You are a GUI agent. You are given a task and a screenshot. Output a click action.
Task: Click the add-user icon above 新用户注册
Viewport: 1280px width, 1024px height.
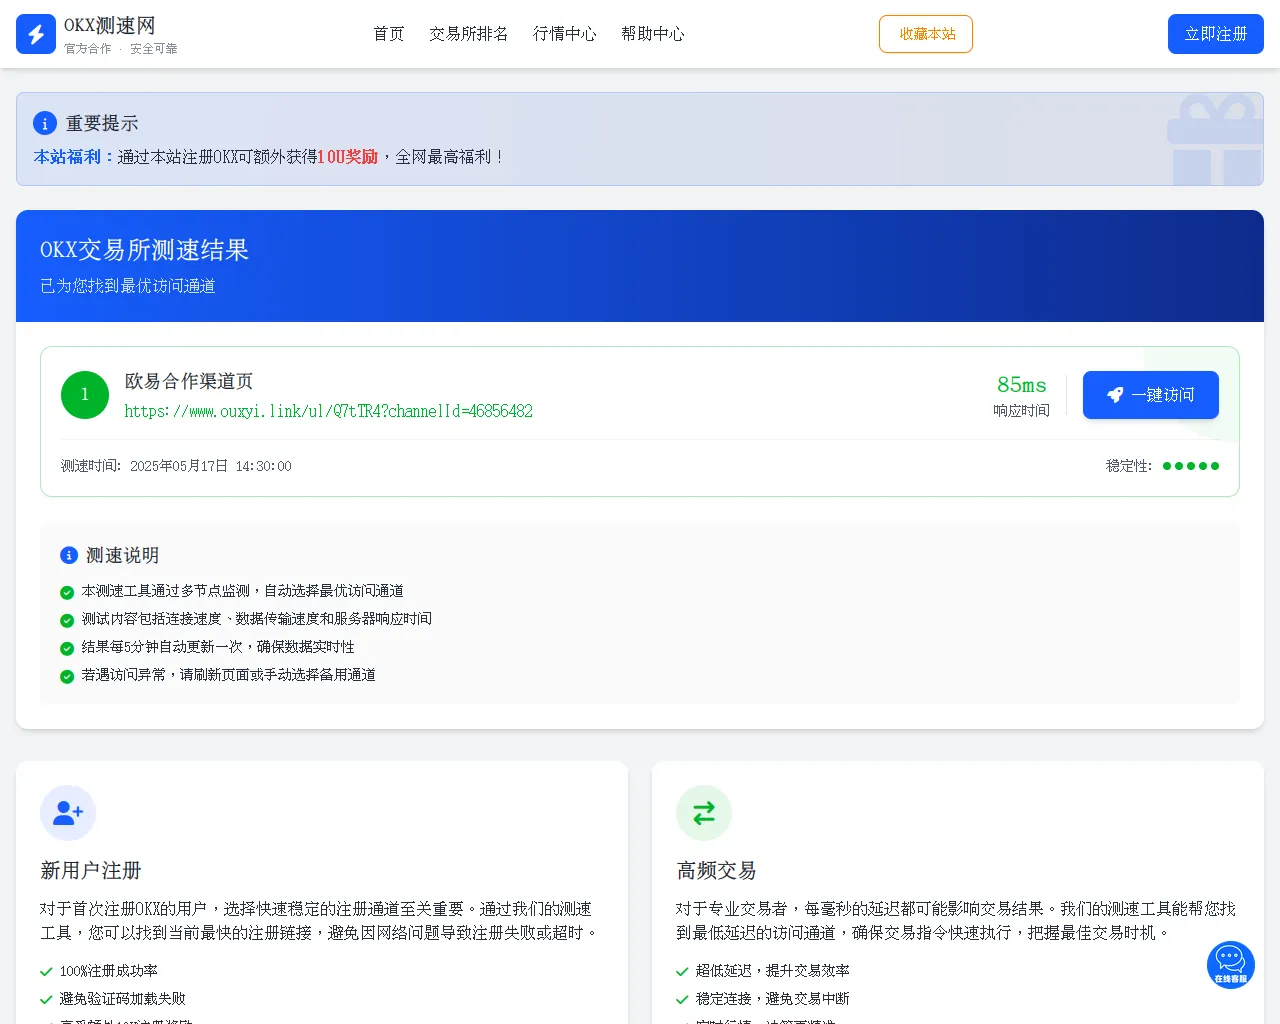[68, 813]
